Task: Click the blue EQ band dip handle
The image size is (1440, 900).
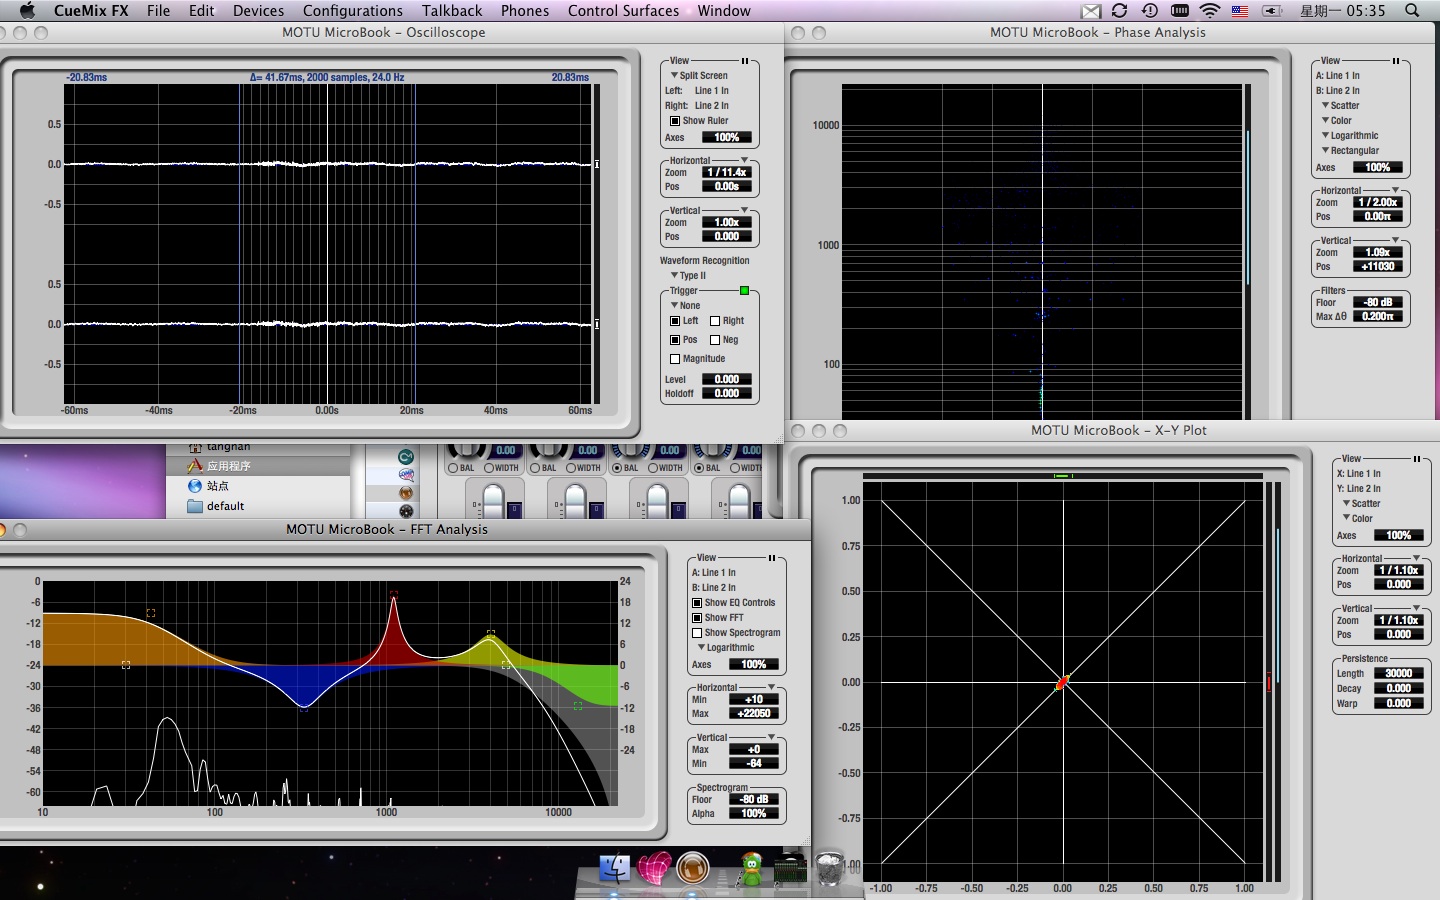Action: [x=303, y=707]
